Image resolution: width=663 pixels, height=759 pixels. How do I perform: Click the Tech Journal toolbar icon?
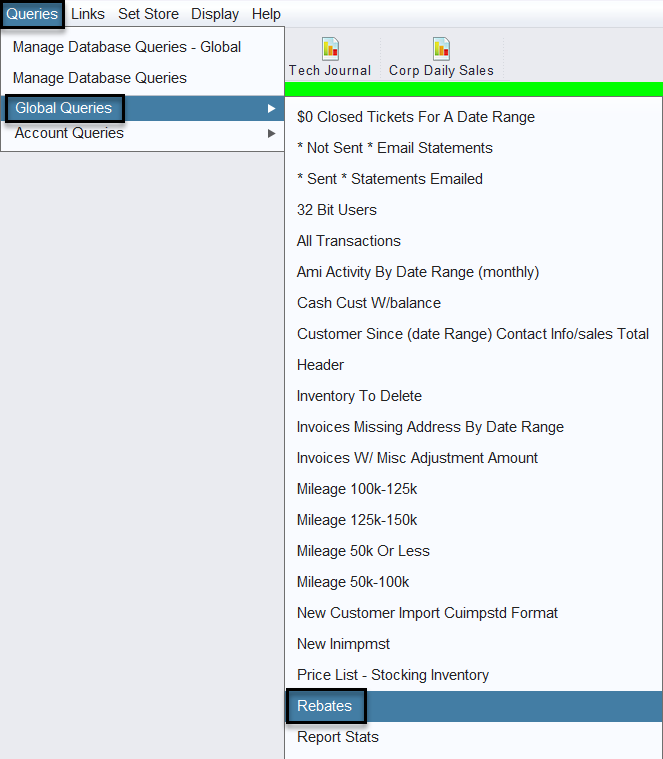point(330,49)
